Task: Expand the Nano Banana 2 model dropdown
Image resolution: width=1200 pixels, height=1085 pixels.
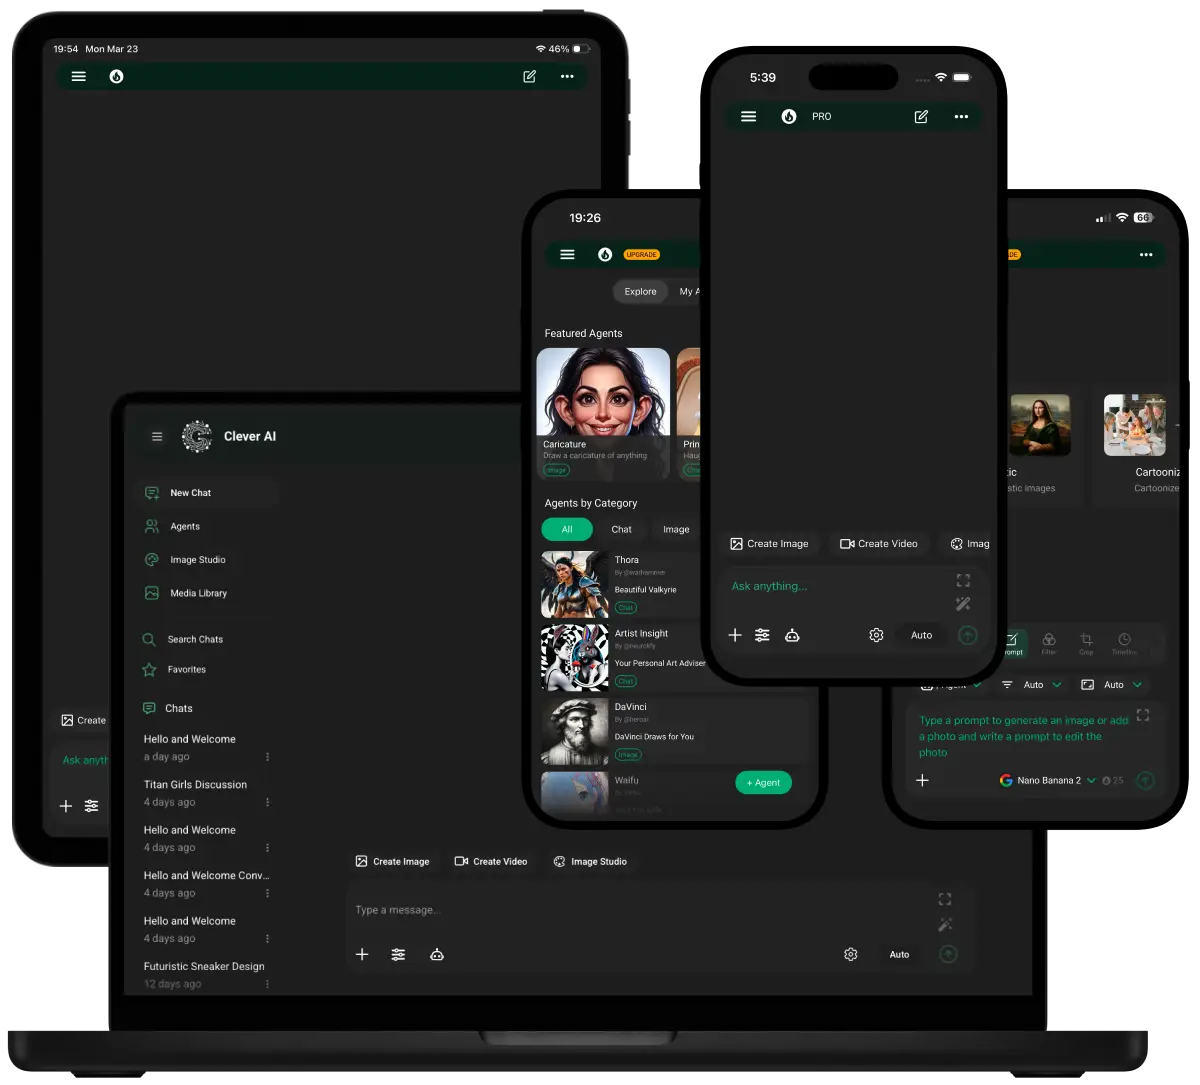Action: [x=1048, y=781]
